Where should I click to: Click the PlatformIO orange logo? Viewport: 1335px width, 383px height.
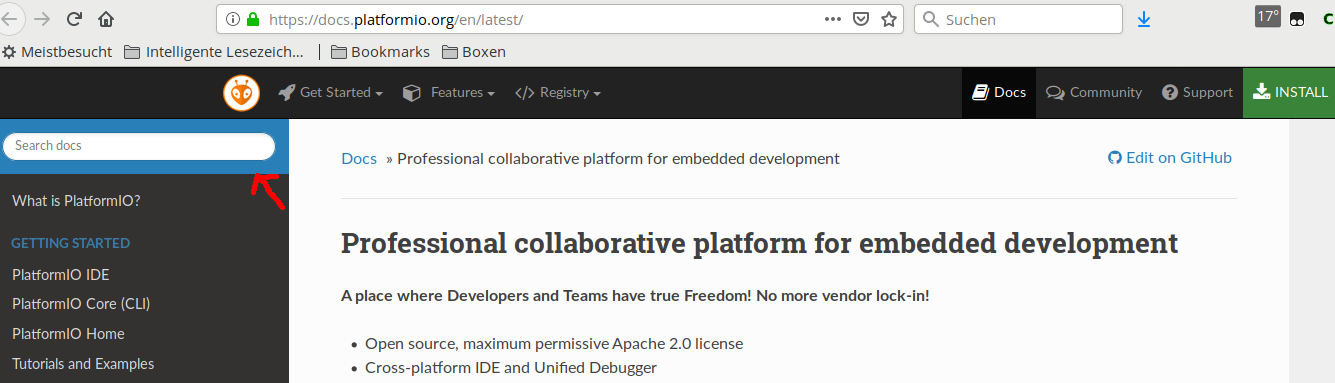[241, 93]
